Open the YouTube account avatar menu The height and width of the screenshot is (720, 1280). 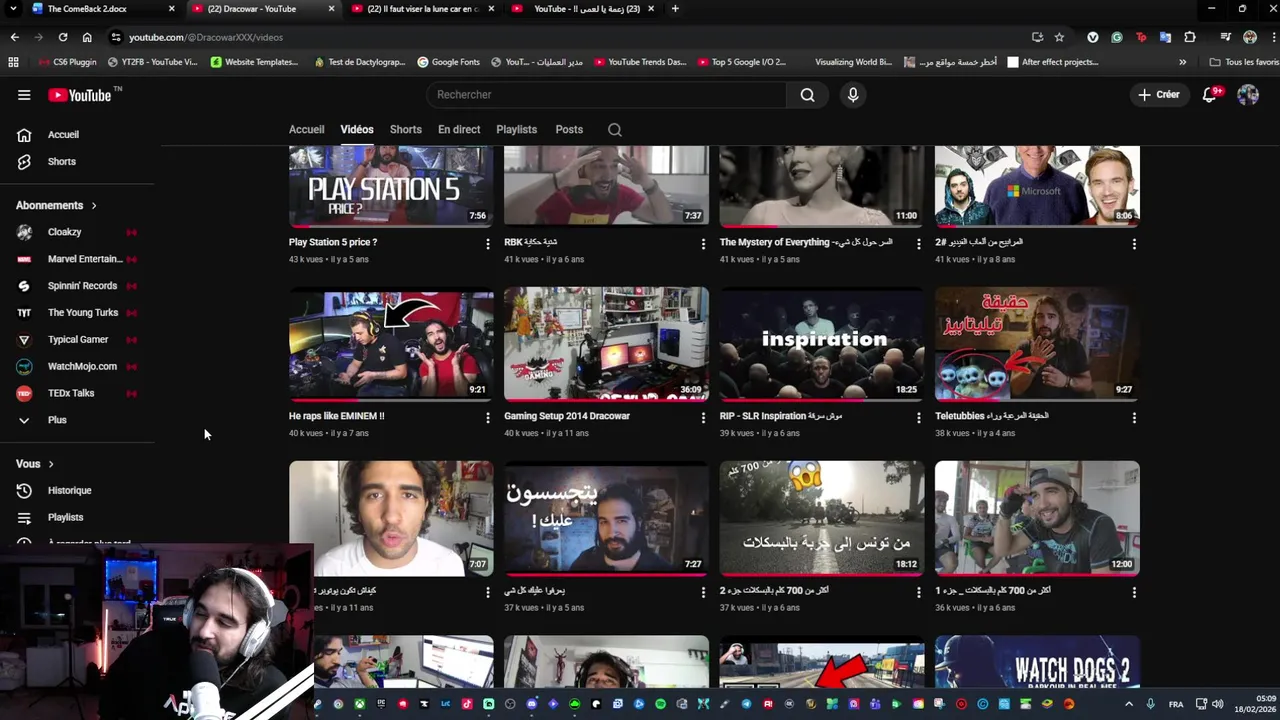click(x=1248, y=95)
